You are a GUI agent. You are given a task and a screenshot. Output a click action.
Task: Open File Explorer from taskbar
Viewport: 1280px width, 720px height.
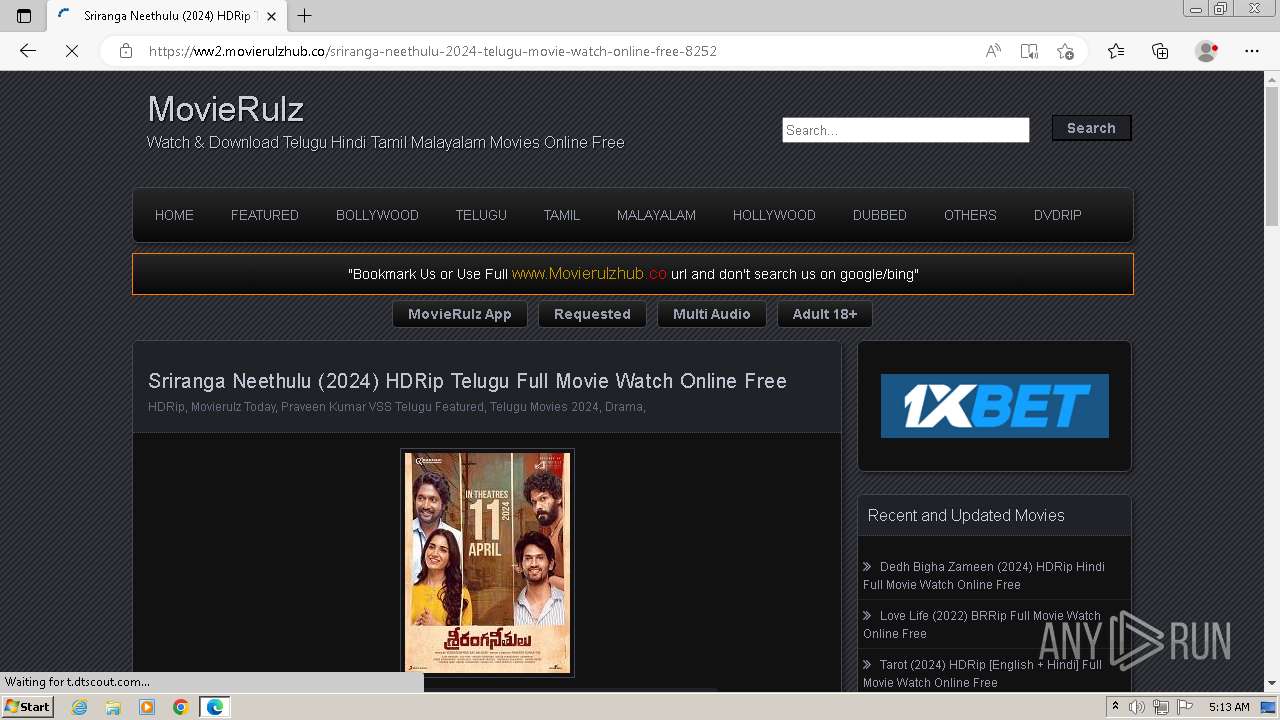pos(113,707)
